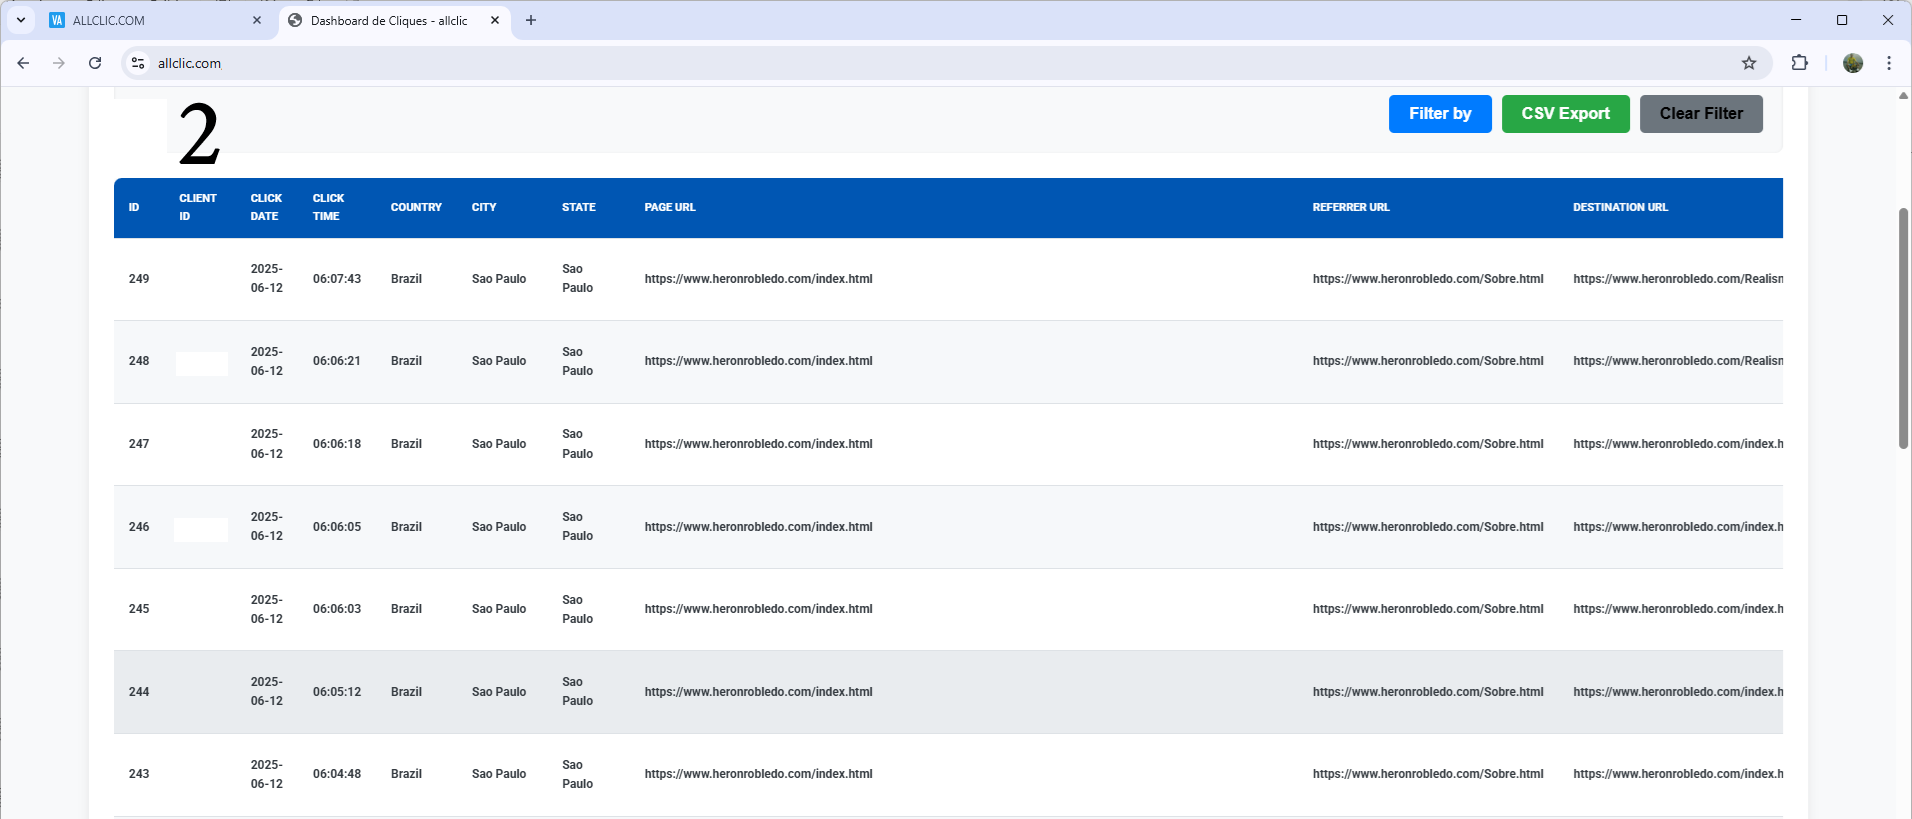Viewport: 1912px width, 819px height.
Task: Open the Chrome three-dot menu
Action: 1889,63
